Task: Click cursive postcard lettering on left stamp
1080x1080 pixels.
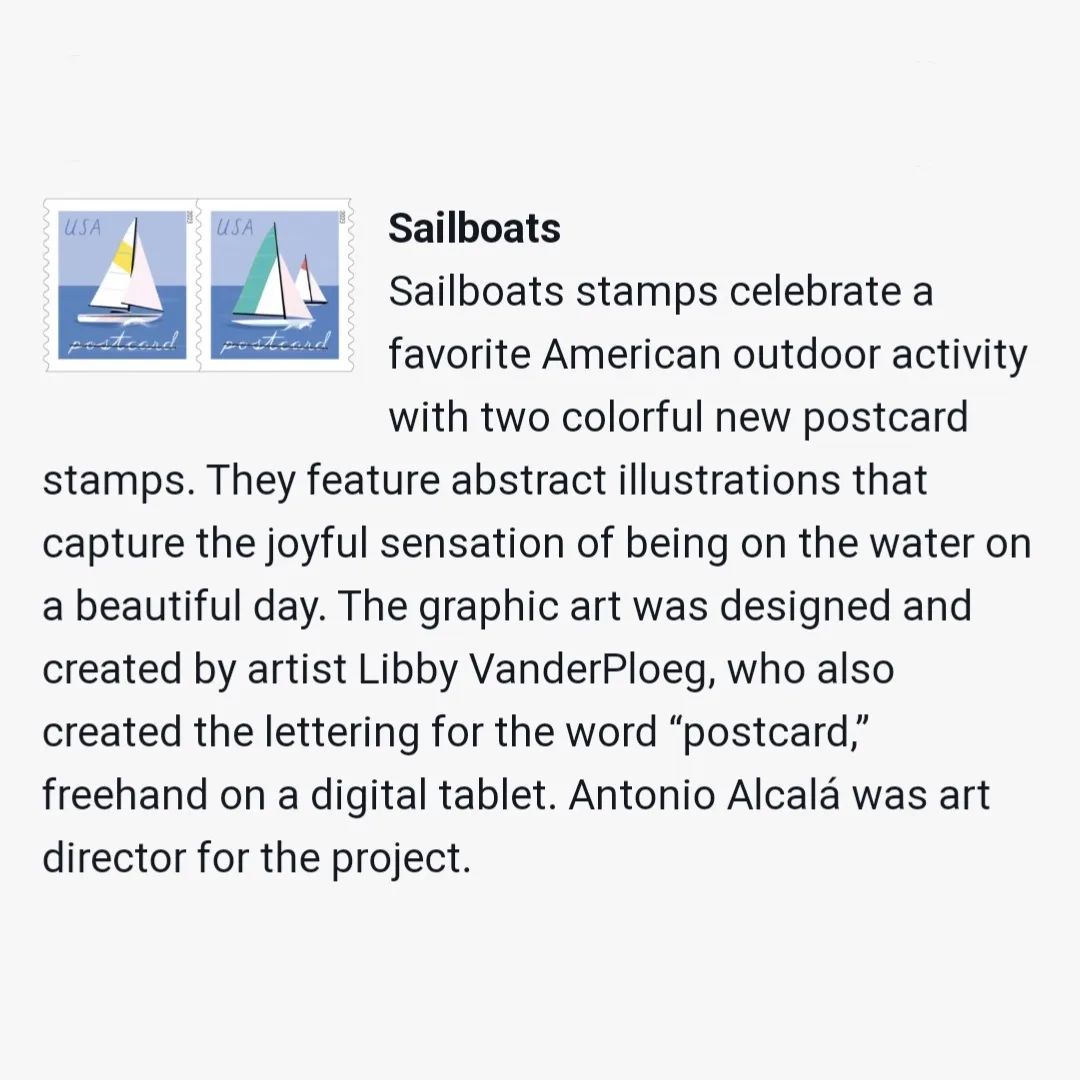Action: click(x=123, y=345)
